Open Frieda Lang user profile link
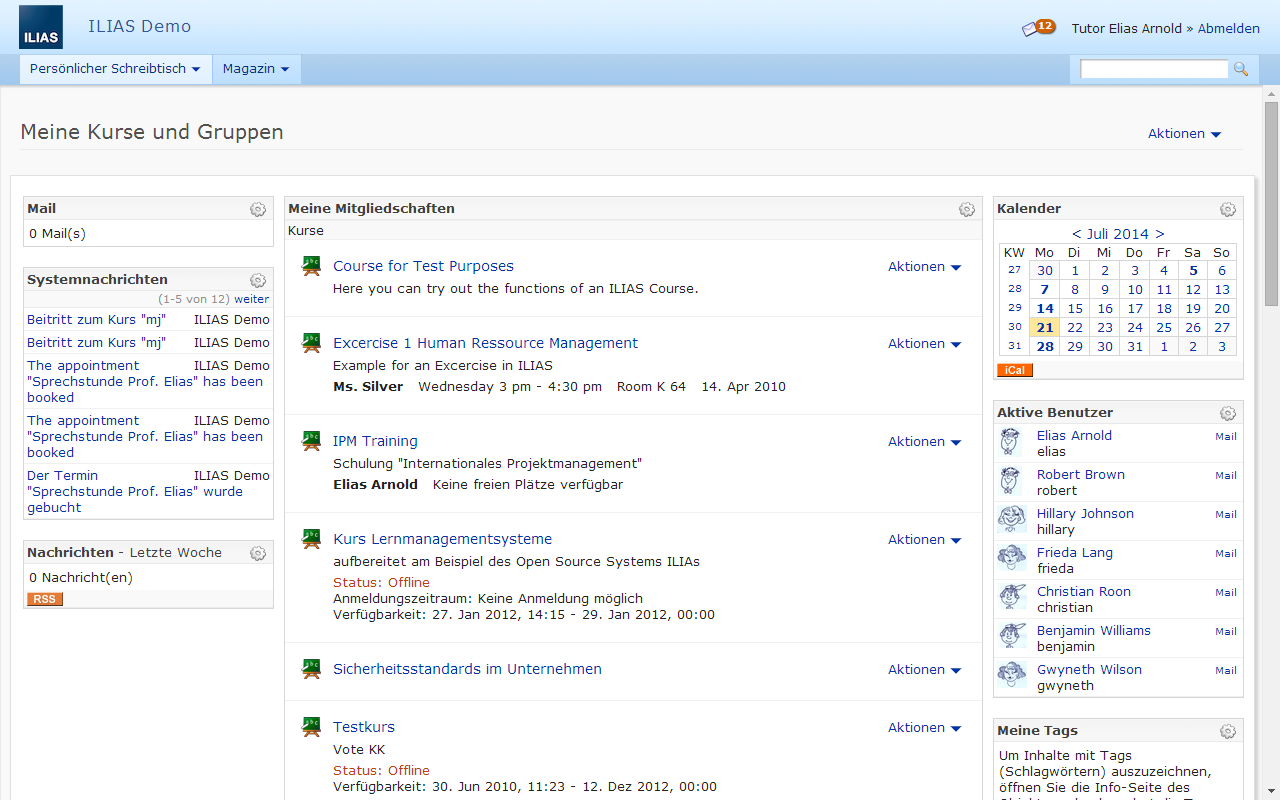Image resolution: width=1280 pixels, height=800 pixels. tap(1075, 552)
